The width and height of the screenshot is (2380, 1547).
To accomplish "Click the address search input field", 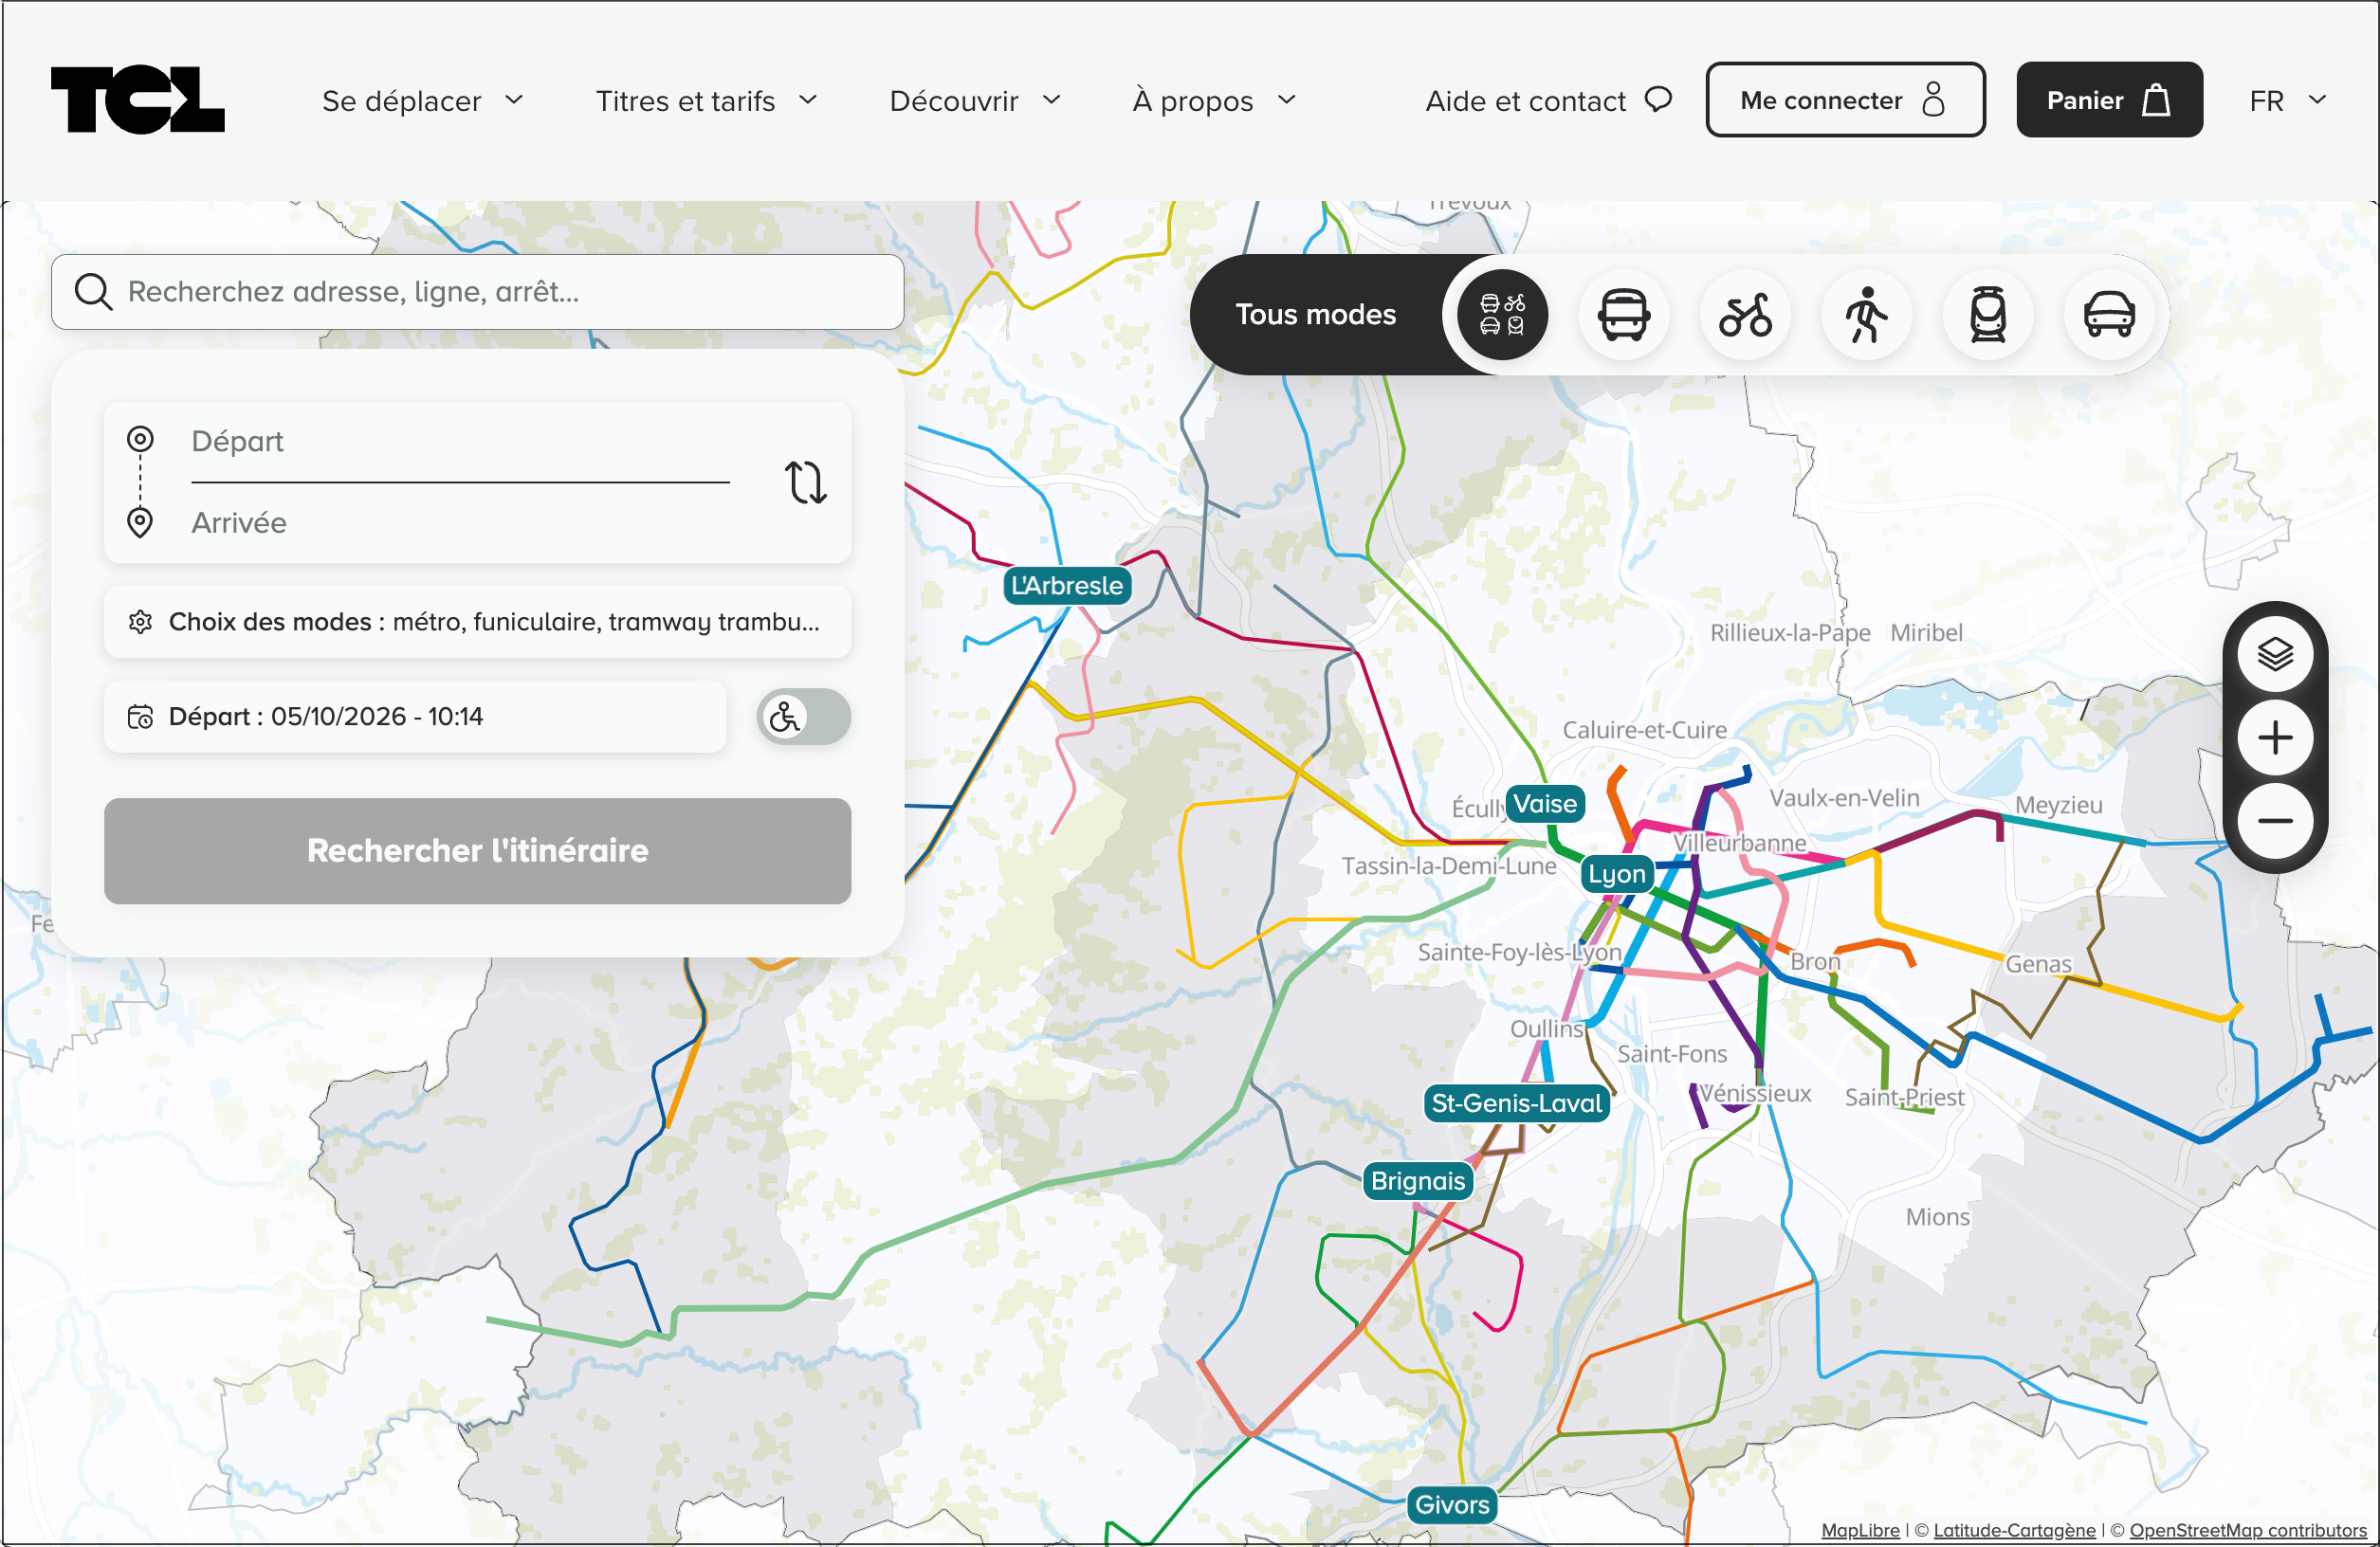I will 477,292.
